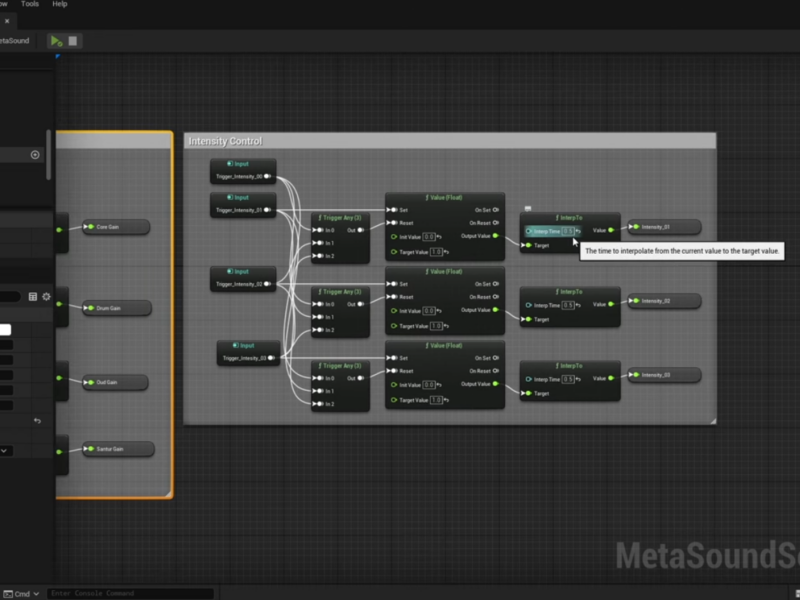This screenshot has height=600, width=800.
Task: Click the Target input pin on the InterpTo node
Action: [528, 245]
